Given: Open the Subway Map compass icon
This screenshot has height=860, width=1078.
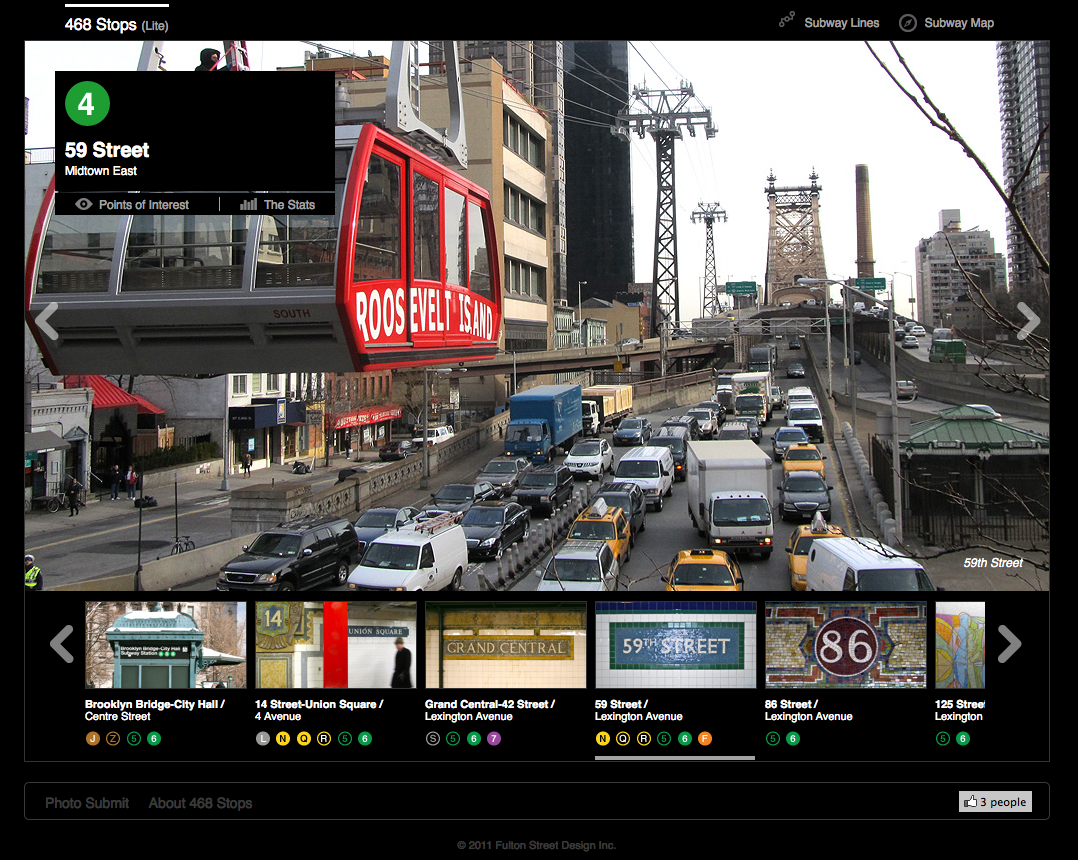Looking at the screenshot, I should (908, 23).
